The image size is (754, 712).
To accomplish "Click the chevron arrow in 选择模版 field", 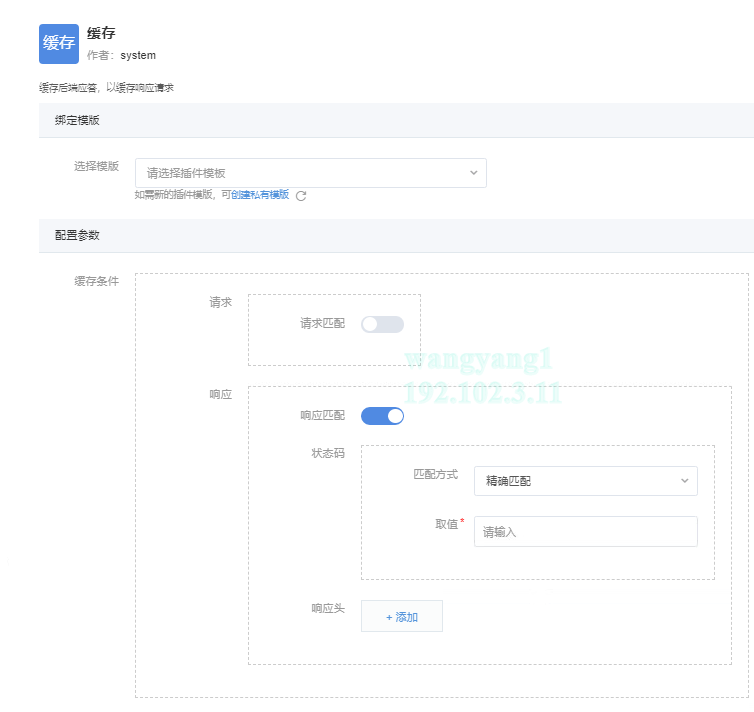I will 474,173.
